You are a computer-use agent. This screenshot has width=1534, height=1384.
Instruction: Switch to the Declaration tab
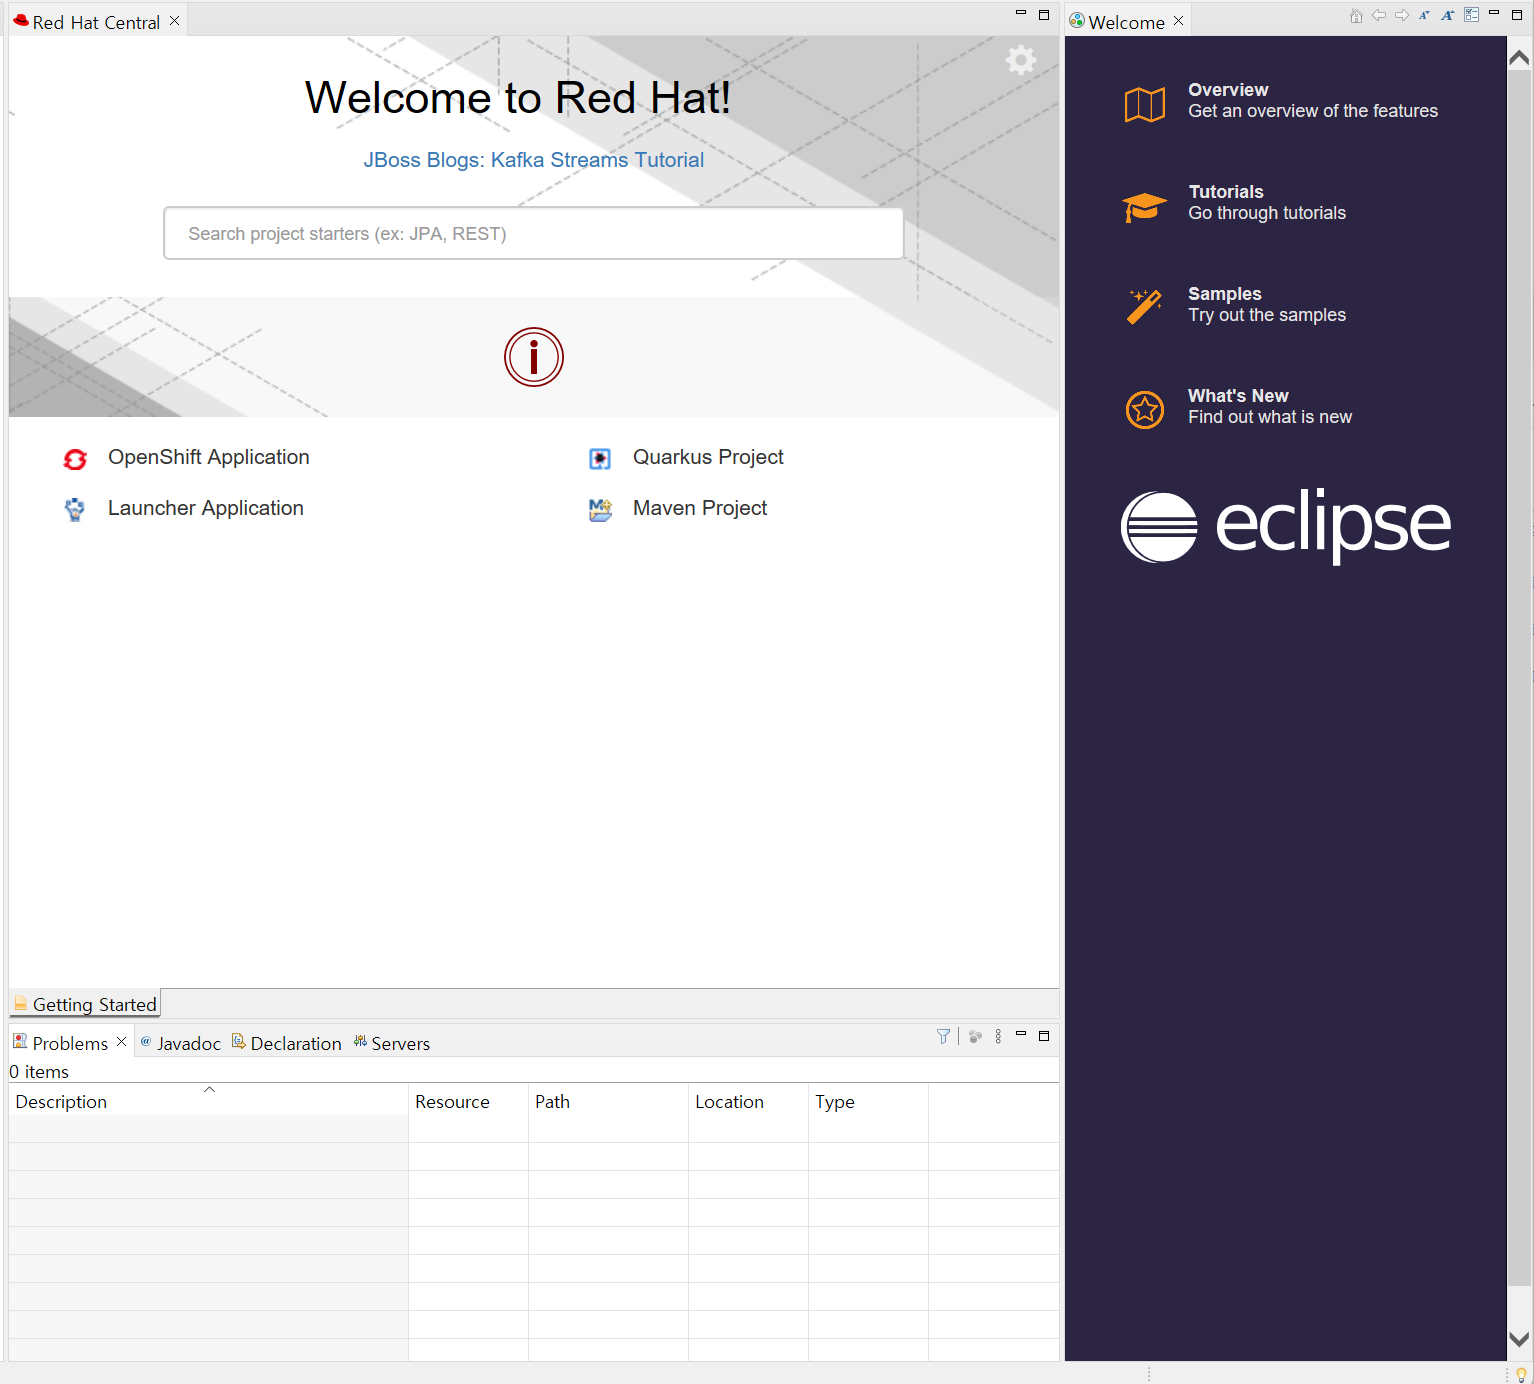pos(287,1043)
